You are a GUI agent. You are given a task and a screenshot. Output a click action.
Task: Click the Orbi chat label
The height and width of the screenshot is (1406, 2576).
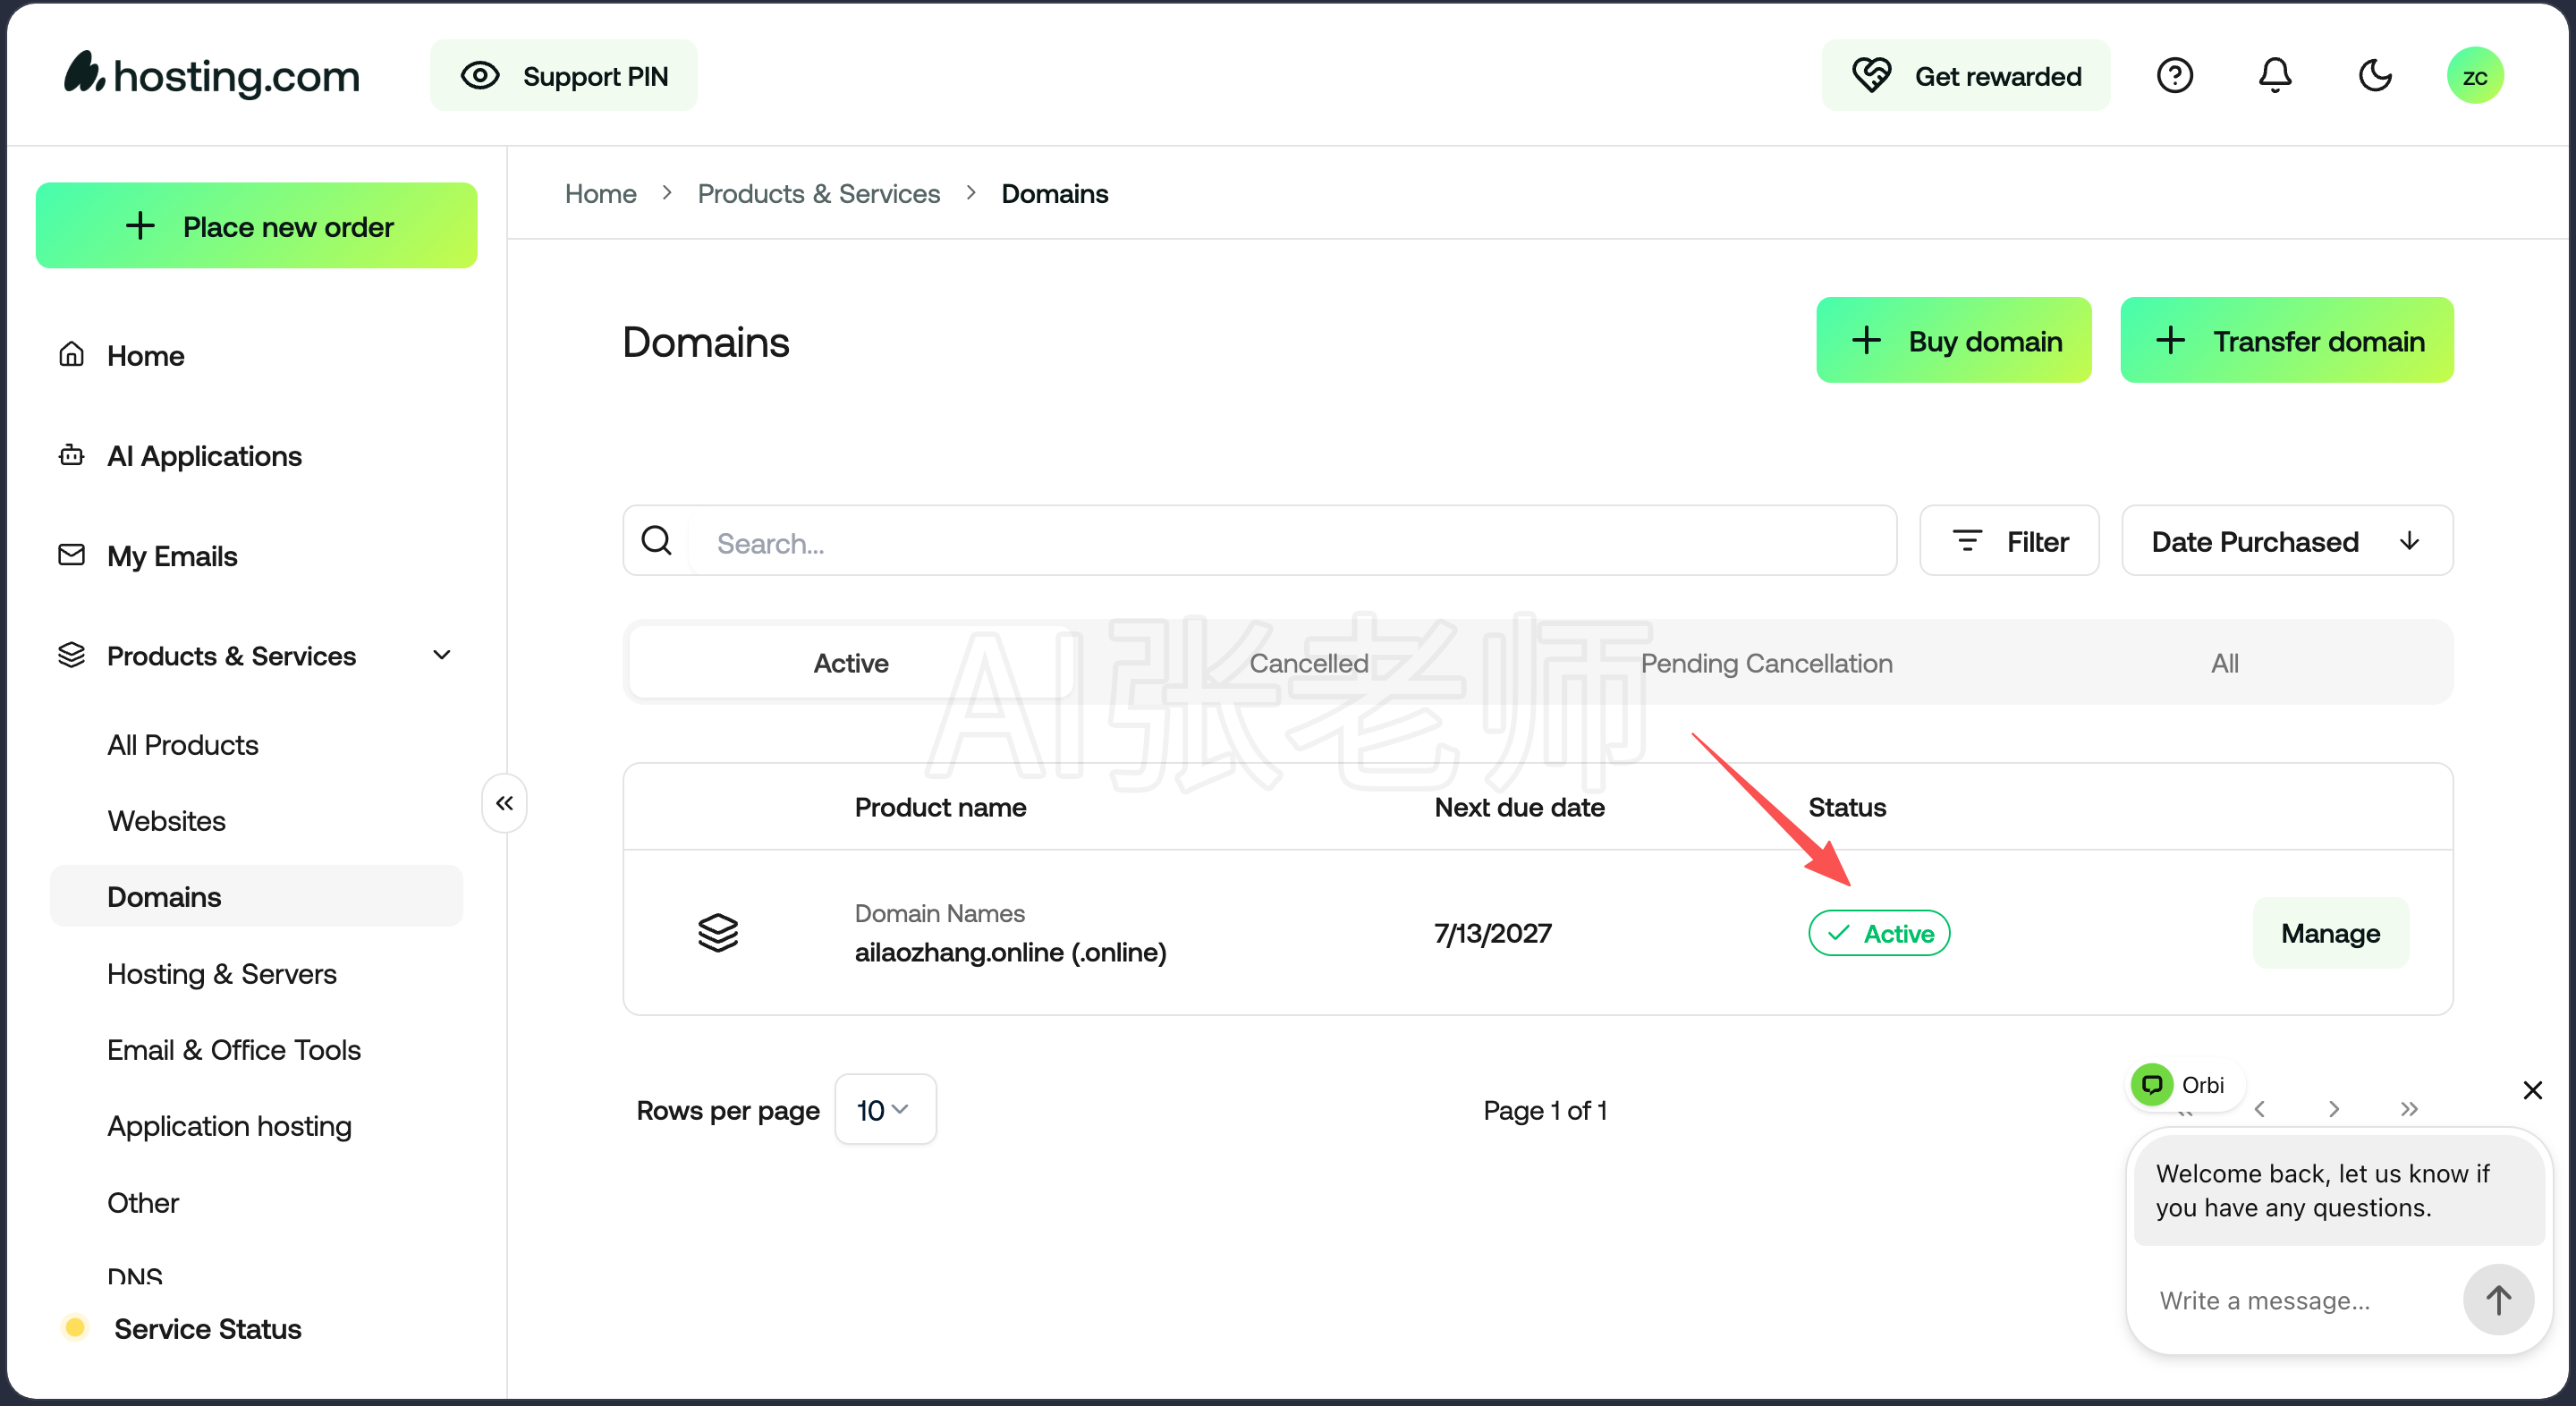point(2203,1085)
